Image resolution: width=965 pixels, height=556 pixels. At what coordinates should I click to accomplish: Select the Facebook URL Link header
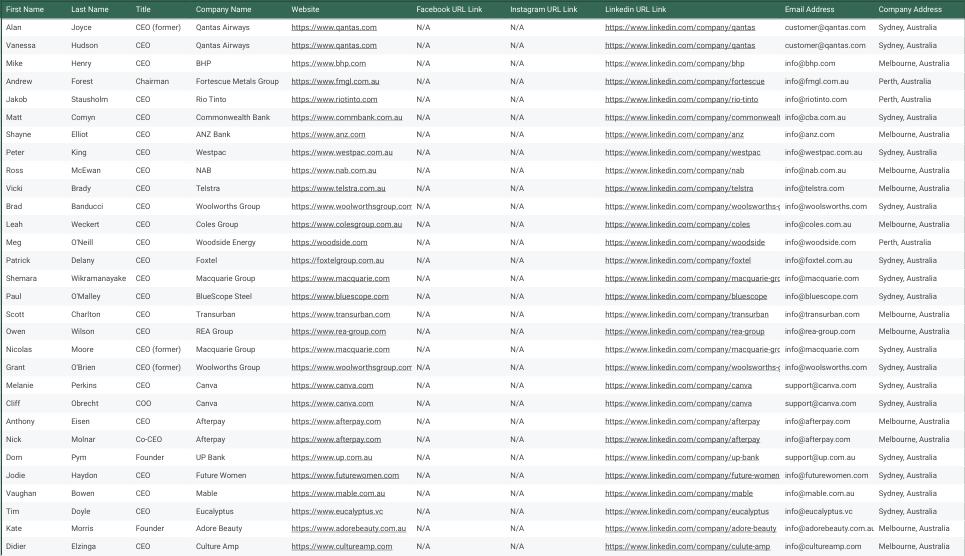[x=449, y=9]
